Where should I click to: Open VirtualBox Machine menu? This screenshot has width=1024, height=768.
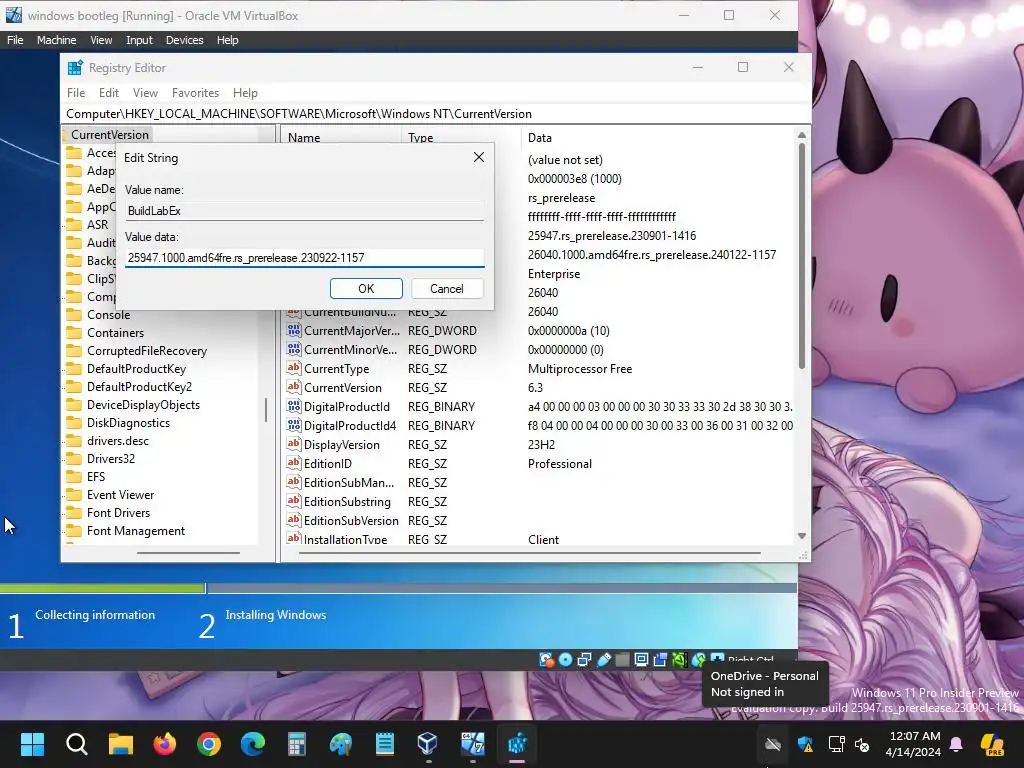click(x=56, y=40)
